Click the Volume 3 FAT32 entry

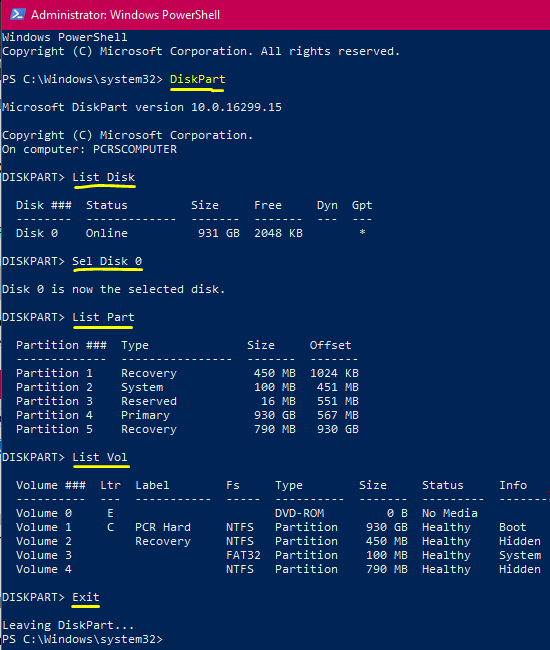pyautogui.click(x=243, y=555)
